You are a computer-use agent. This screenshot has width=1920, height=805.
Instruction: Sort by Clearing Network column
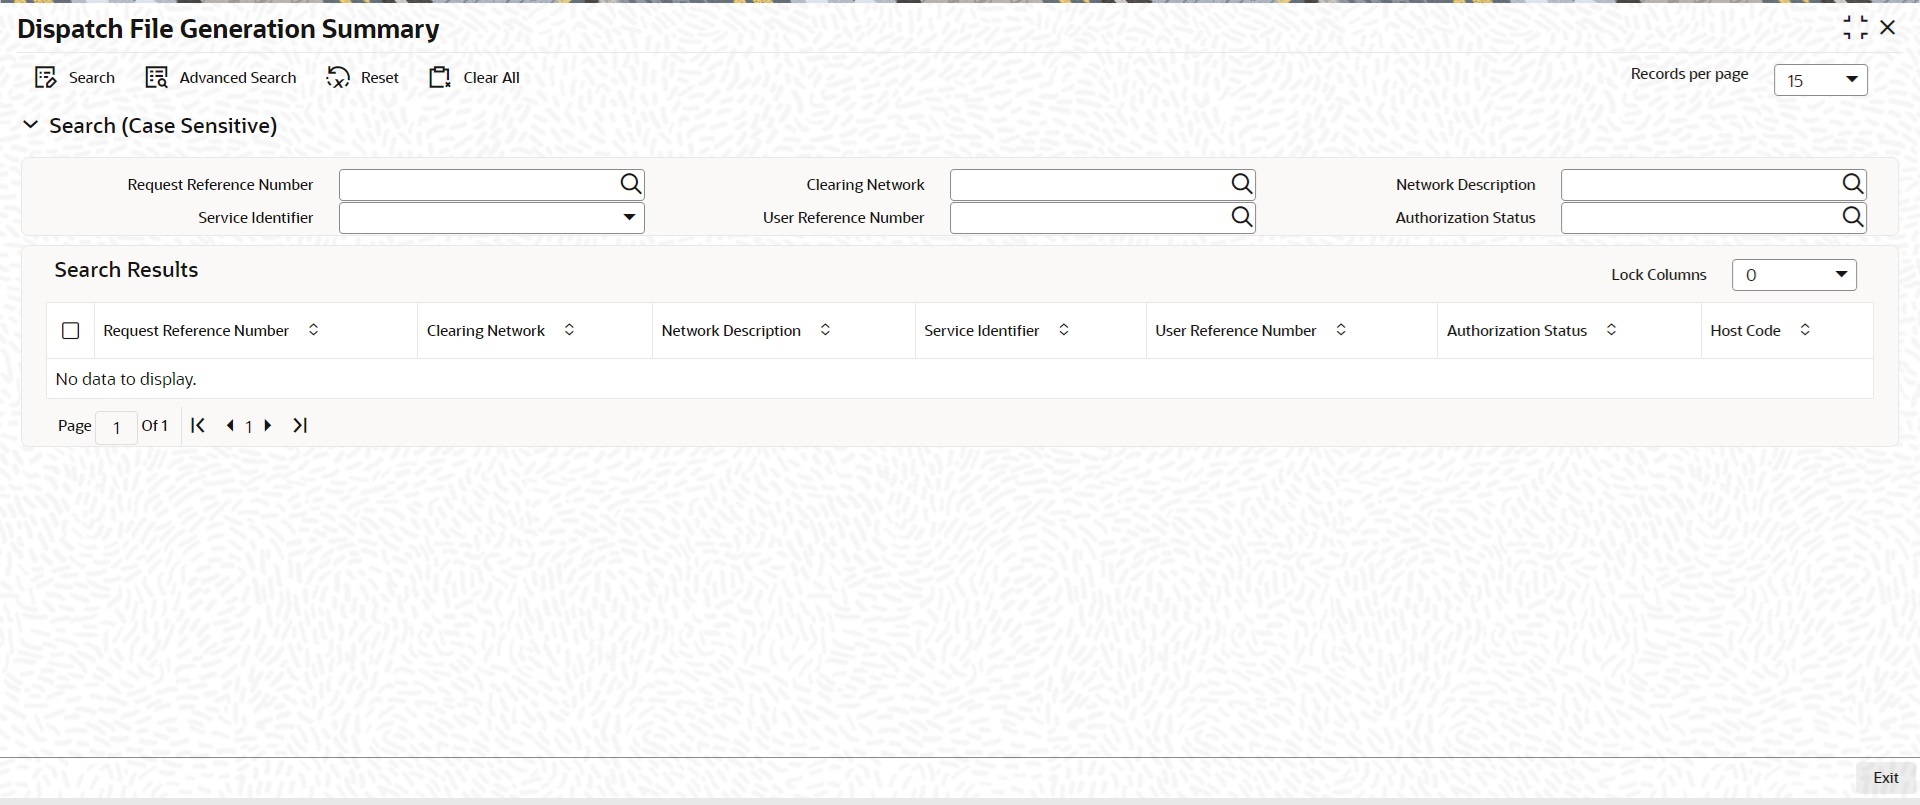(x=569, y=330)
